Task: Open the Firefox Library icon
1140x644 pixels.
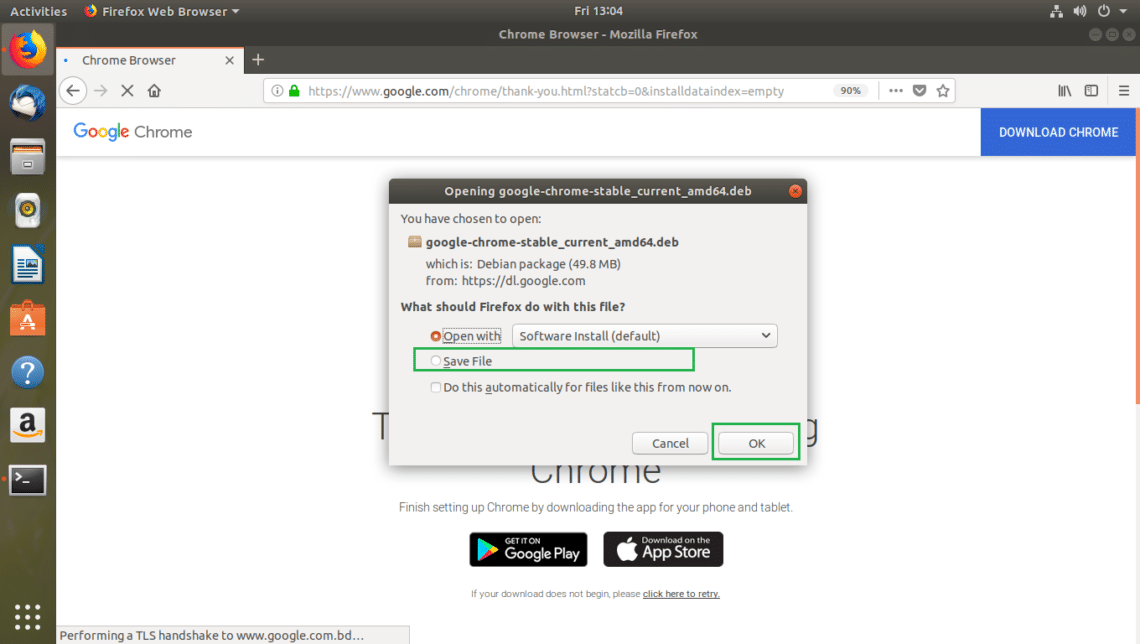Action: [1064, 91]
